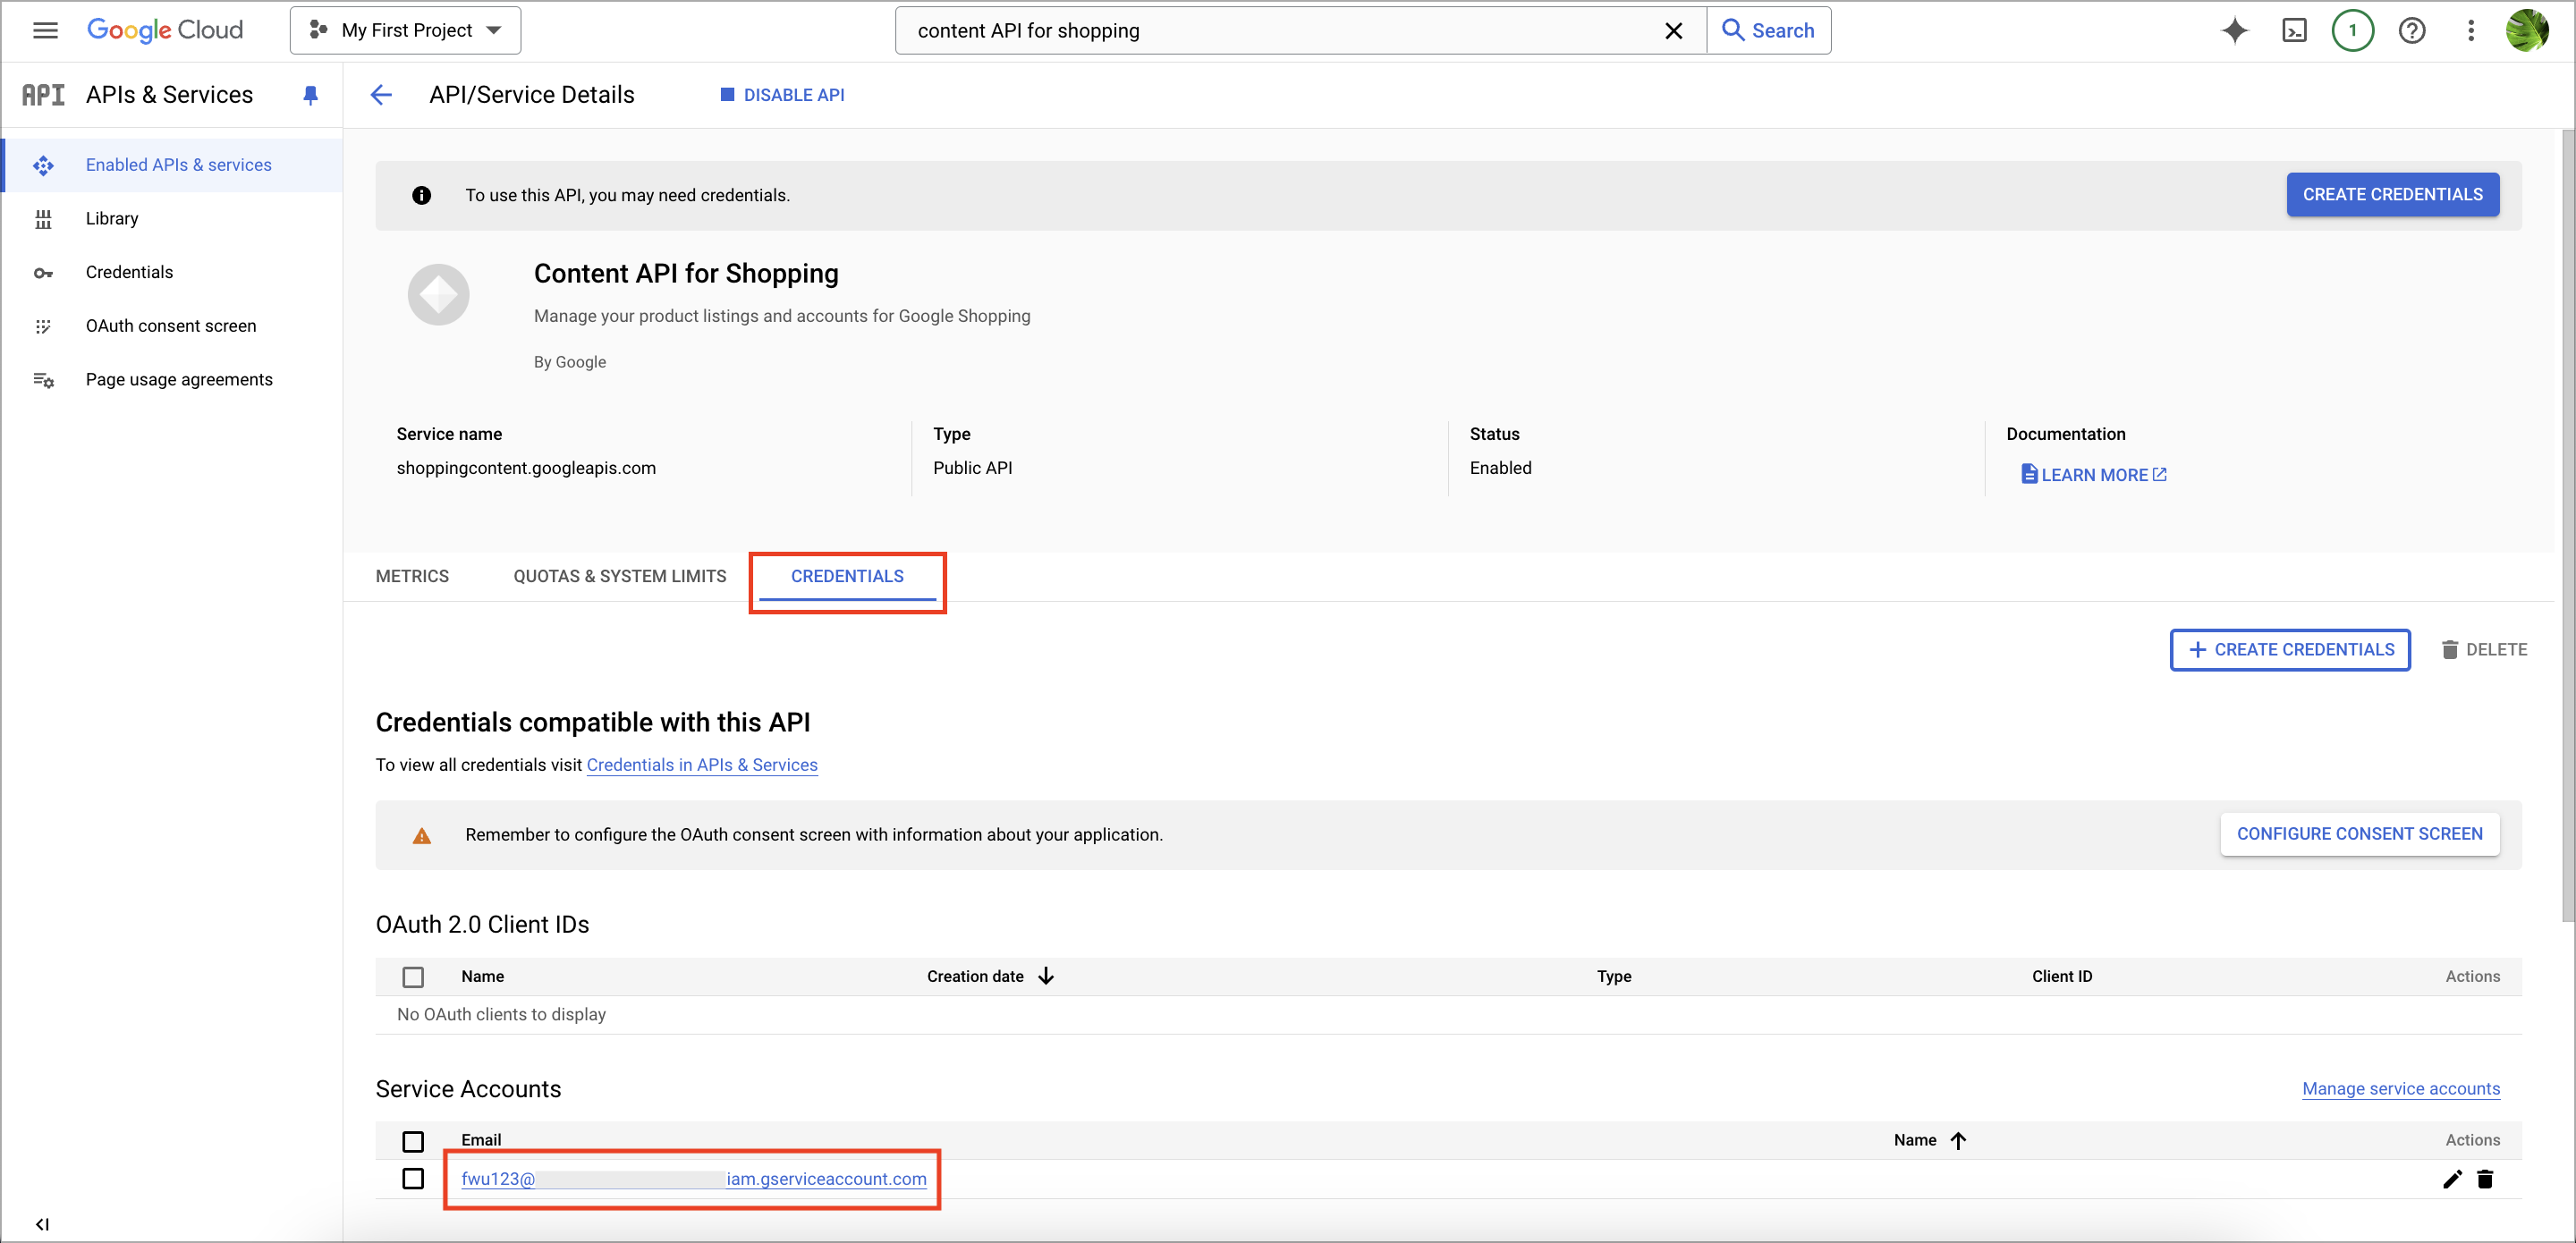Select Enabled APIs & services
This screenshot has width=2576, height=1243.
[x=173, y=165]
